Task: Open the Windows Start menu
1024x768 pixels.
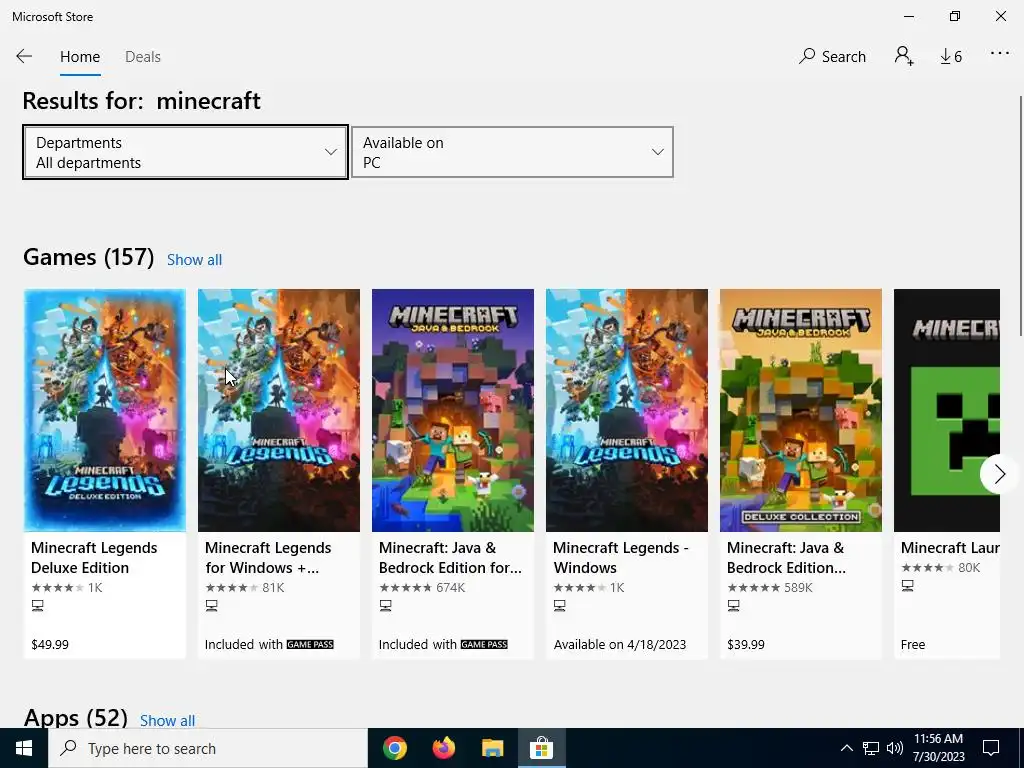Action: click(x=24, y=748)
